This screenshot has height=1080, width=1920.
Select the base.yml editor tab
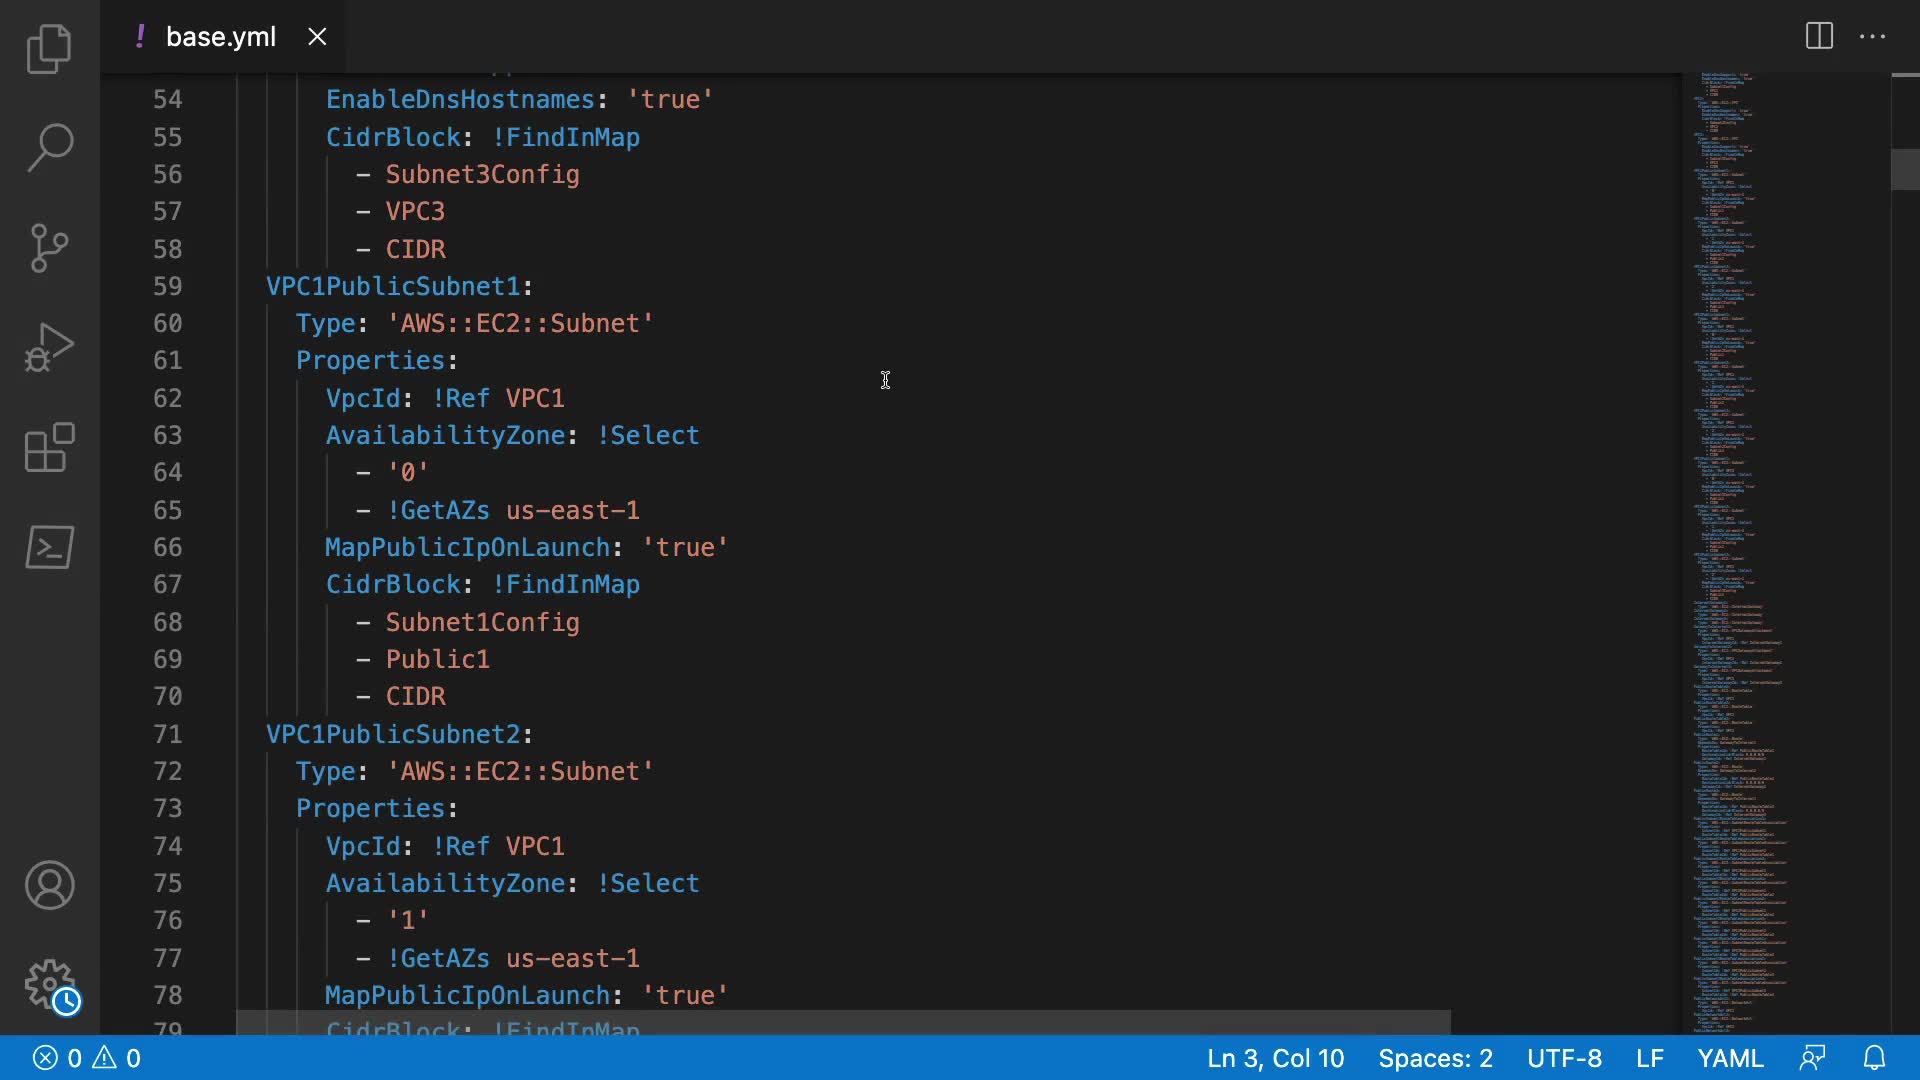(220, 37)
